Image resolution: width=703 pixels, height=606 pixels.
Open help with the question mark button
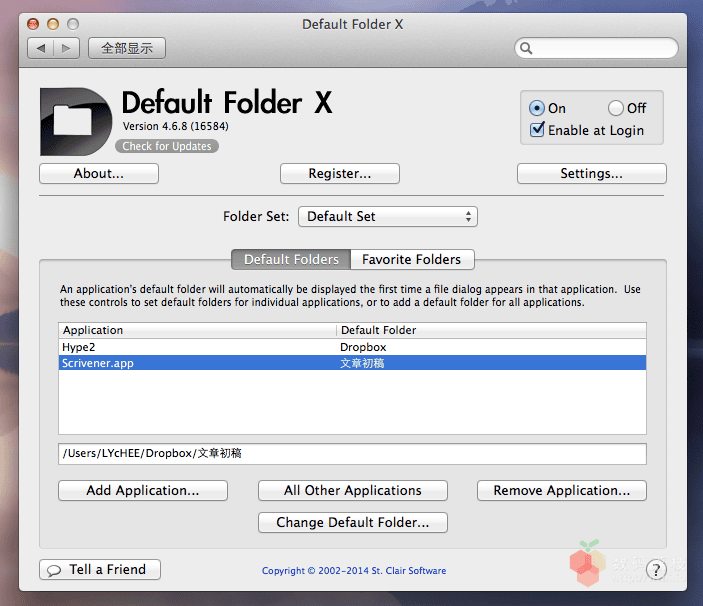tap(656, 570)
